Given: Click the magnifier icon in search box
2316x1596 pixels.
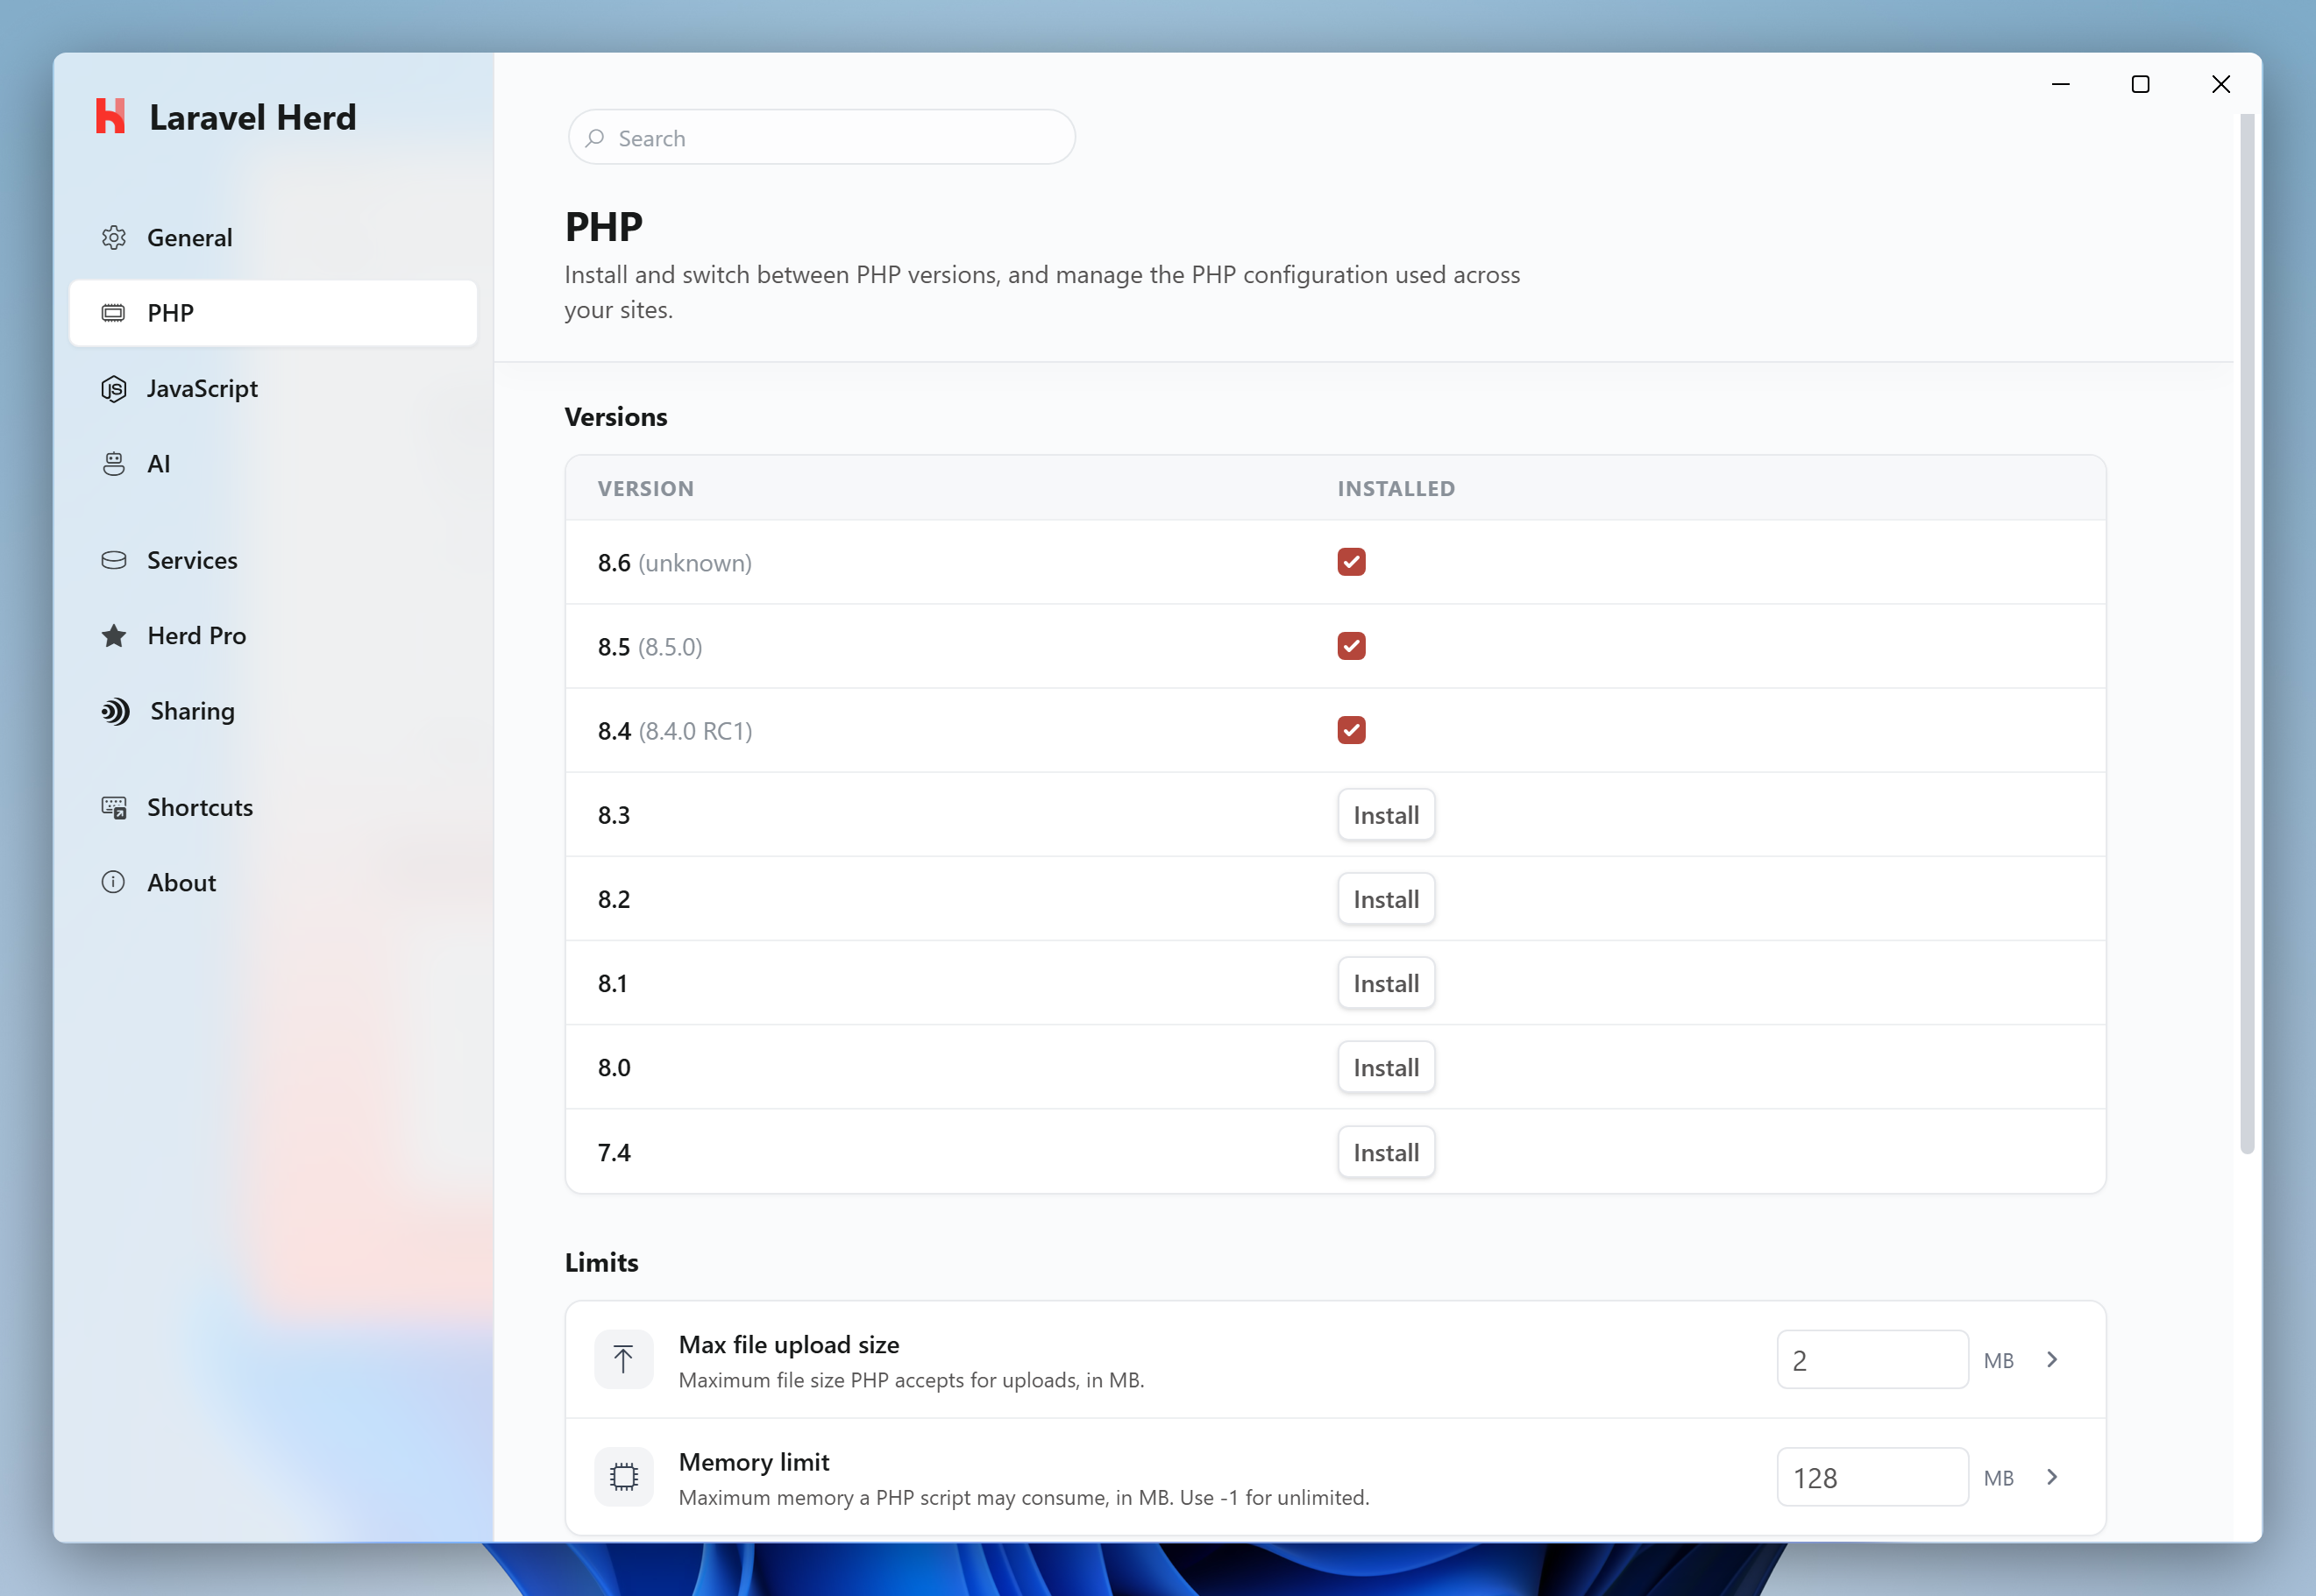Looking at the screenshot, I should [x=595, y=138].
